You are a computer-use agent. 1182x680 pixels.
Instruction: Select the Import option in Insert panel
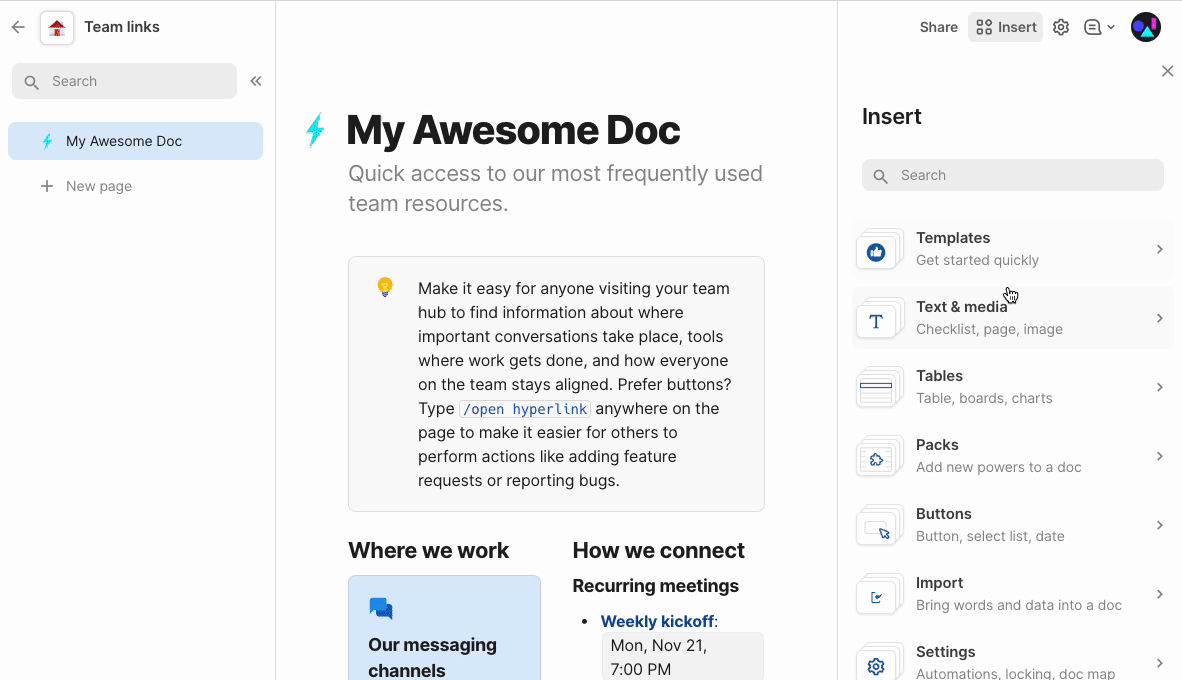[1012, 594]
